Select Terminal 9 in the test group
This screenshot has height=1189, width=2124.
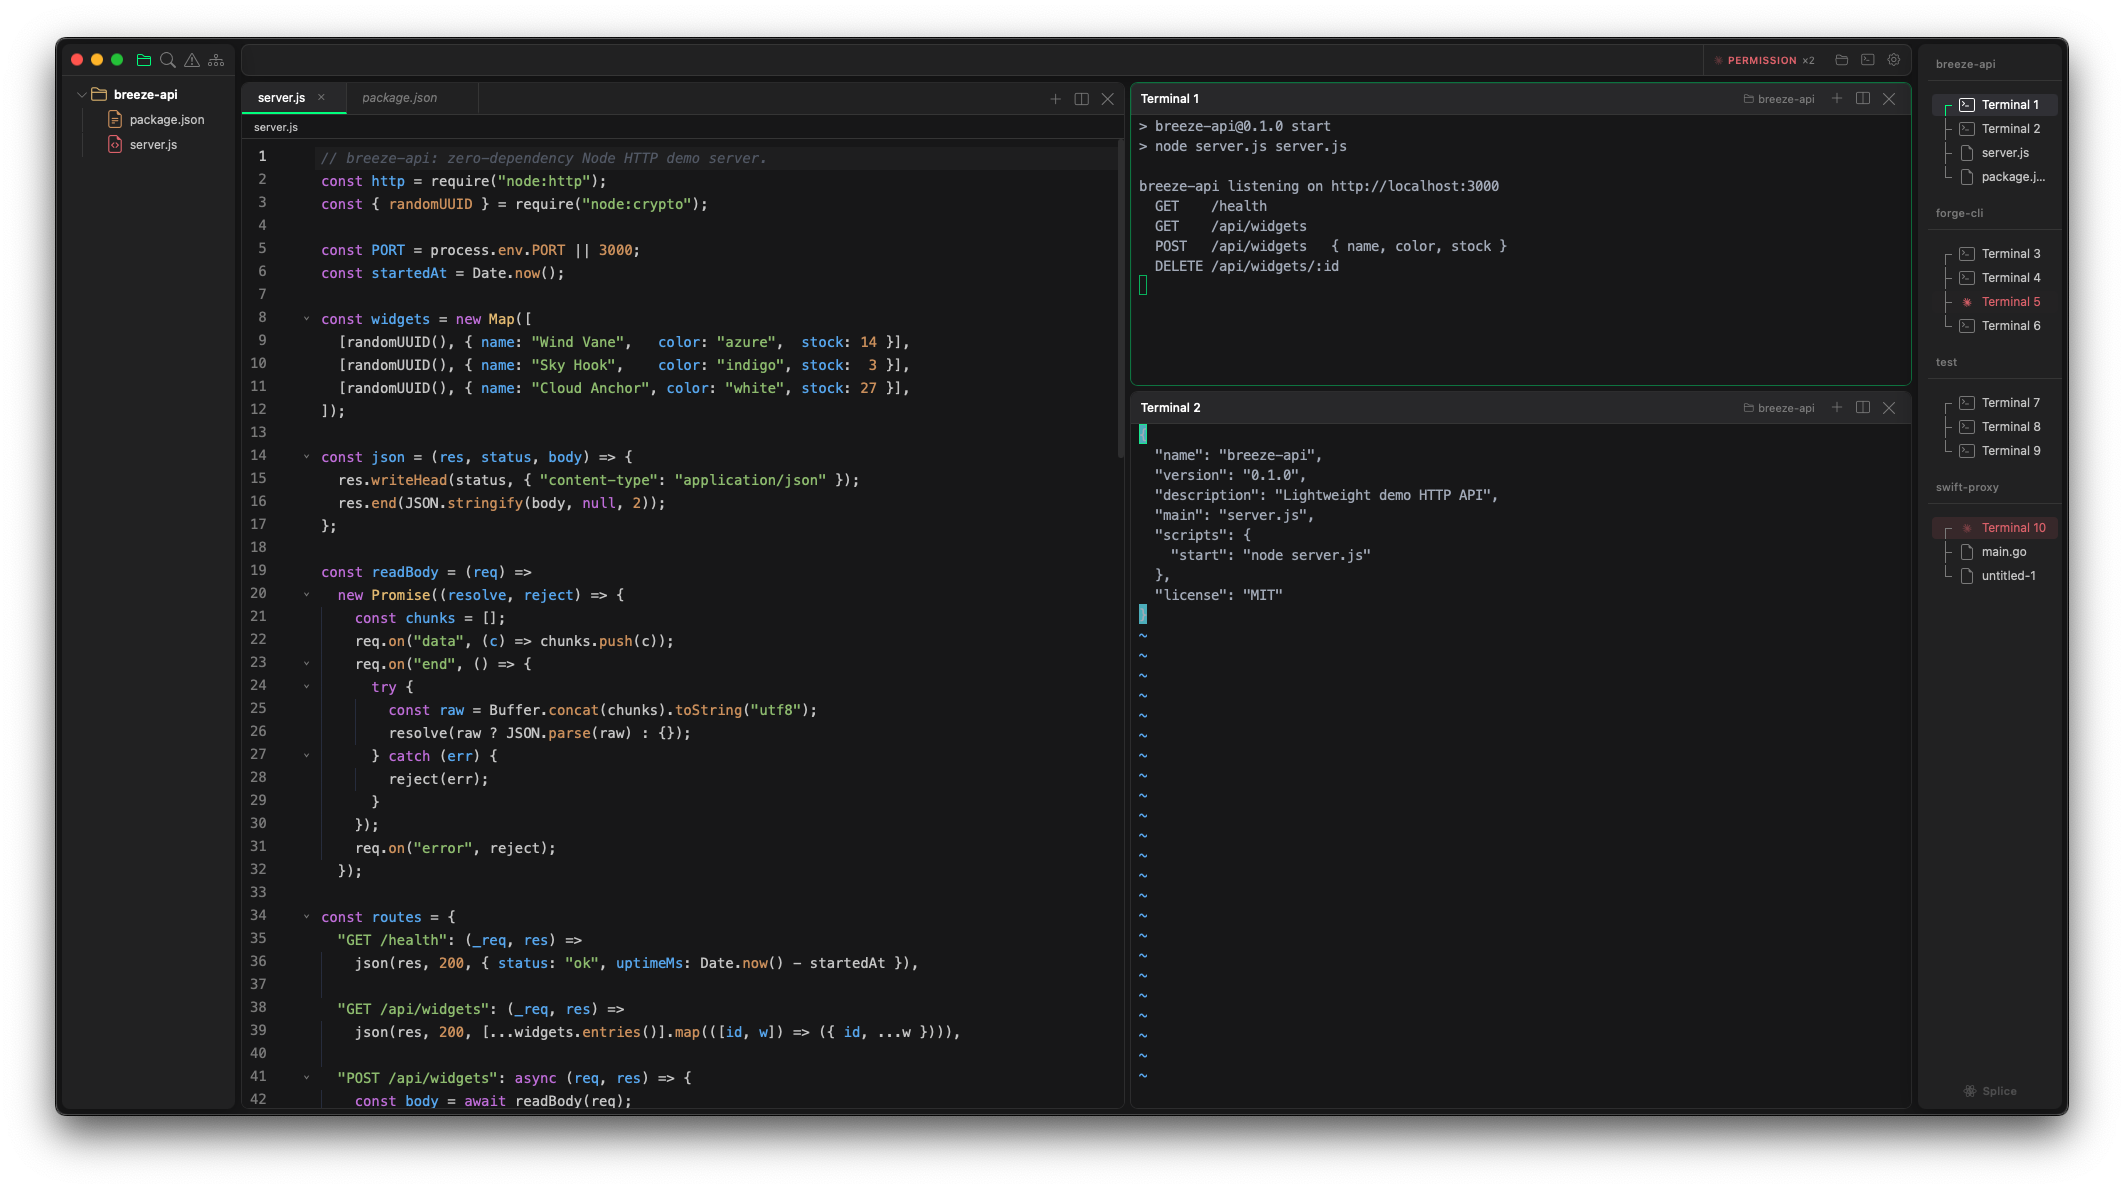pyautogui.click(x=1995, y=451)
